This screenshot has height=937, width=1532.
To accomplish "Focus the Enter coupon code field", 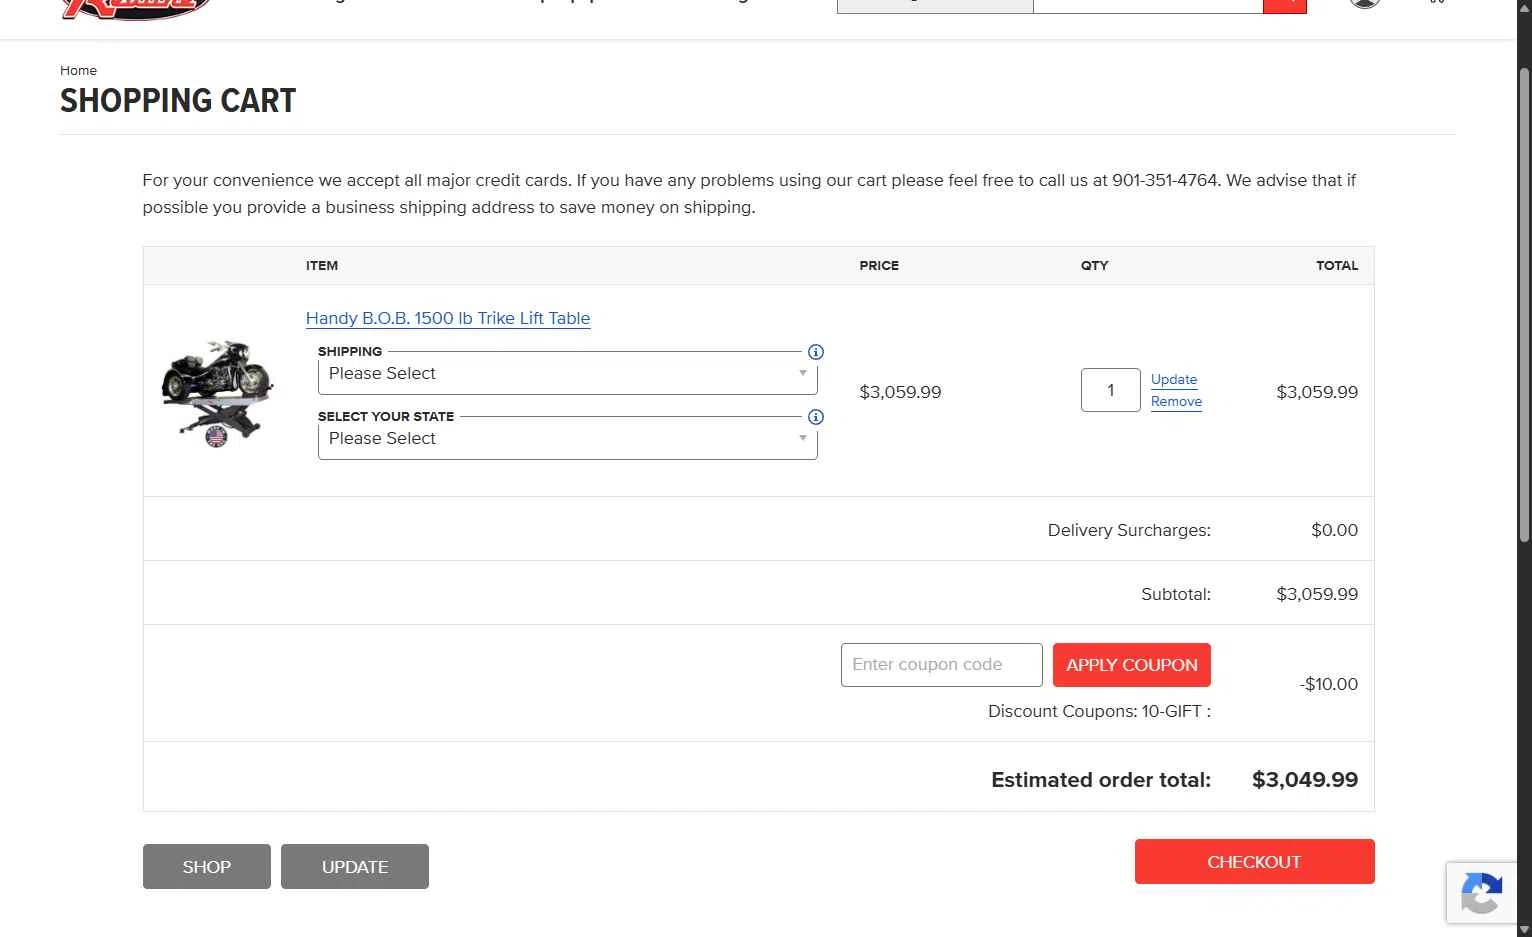I will [x=942, y=665].
